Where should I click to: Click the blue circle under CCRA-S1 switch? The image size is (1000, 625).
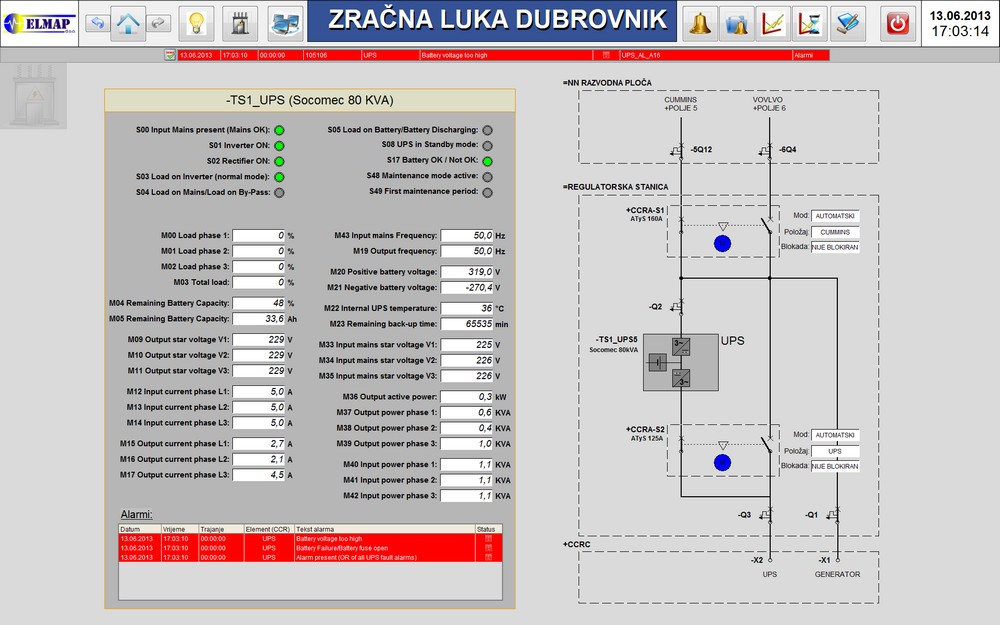pos(724,243)
